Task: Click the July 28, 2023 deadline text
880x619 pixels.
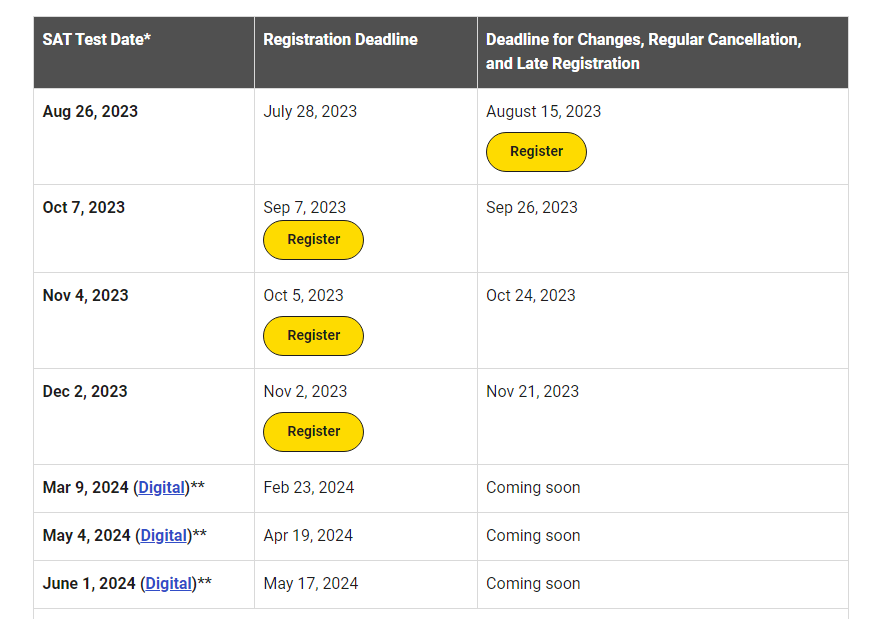Action: (x=310, y=111)
